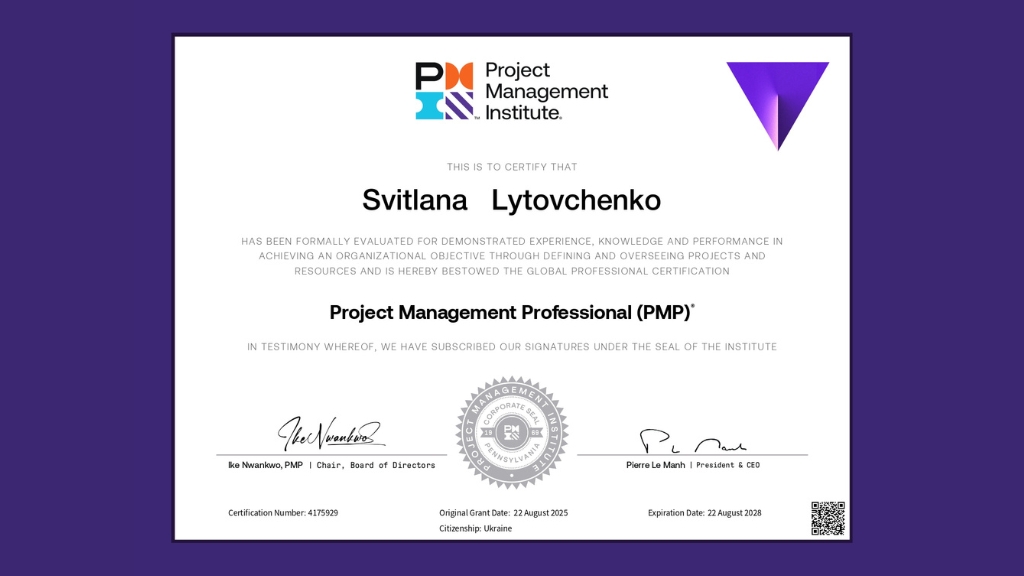Screen dimensions: 1024x576
Task: Select the QR code on the certificate
Action: point(828,519)
